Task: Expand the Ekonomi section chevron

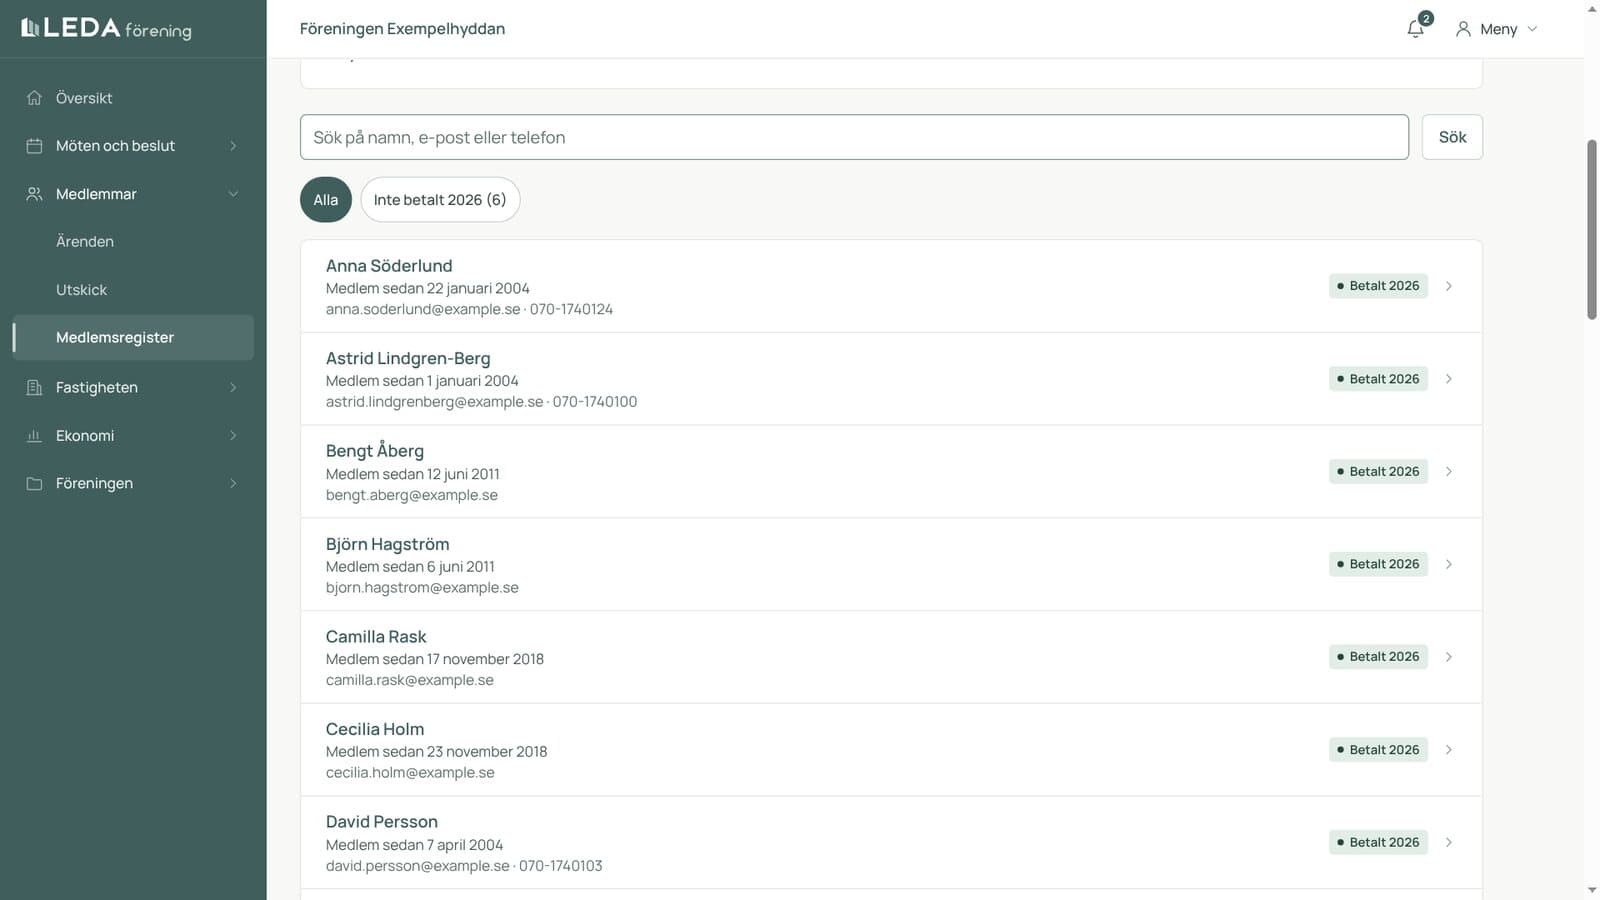Action: pyautogui.click(x=233, y=436)
